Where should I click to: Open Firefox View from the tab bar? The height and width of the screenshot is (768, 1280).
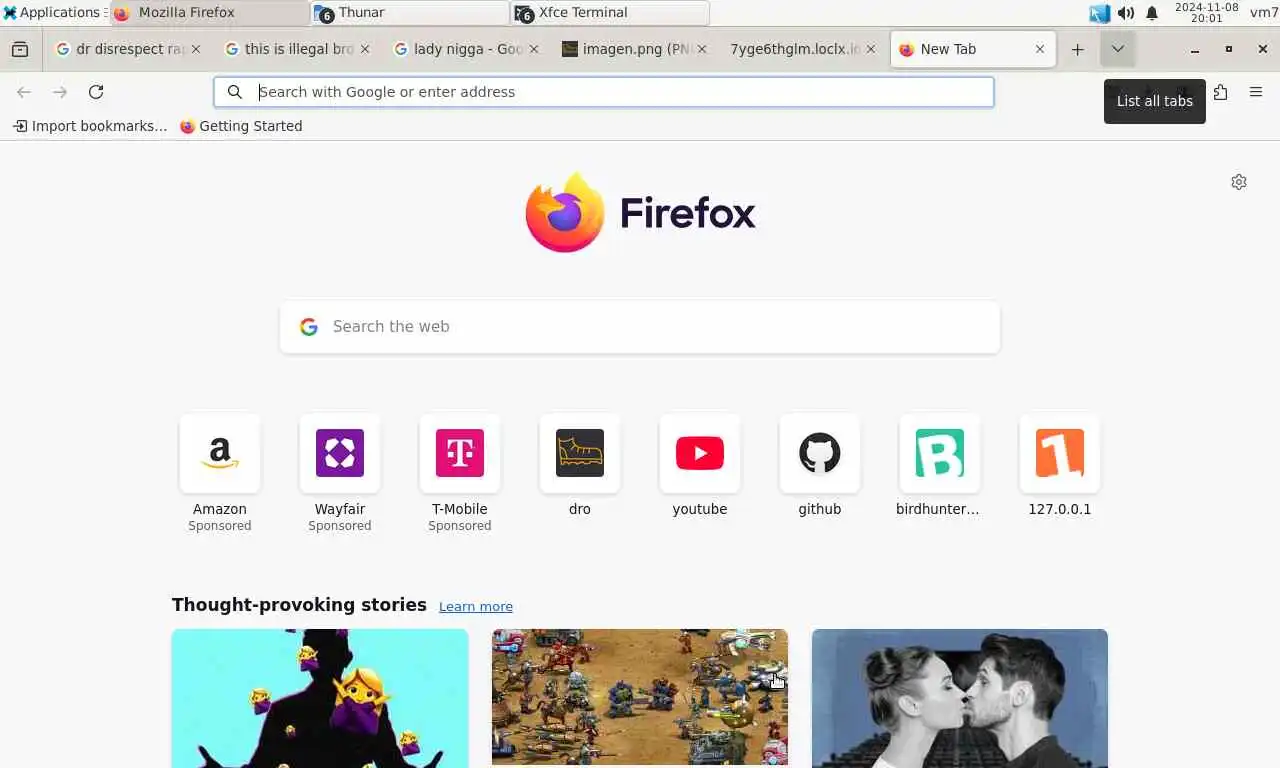(x=20, y=49)
